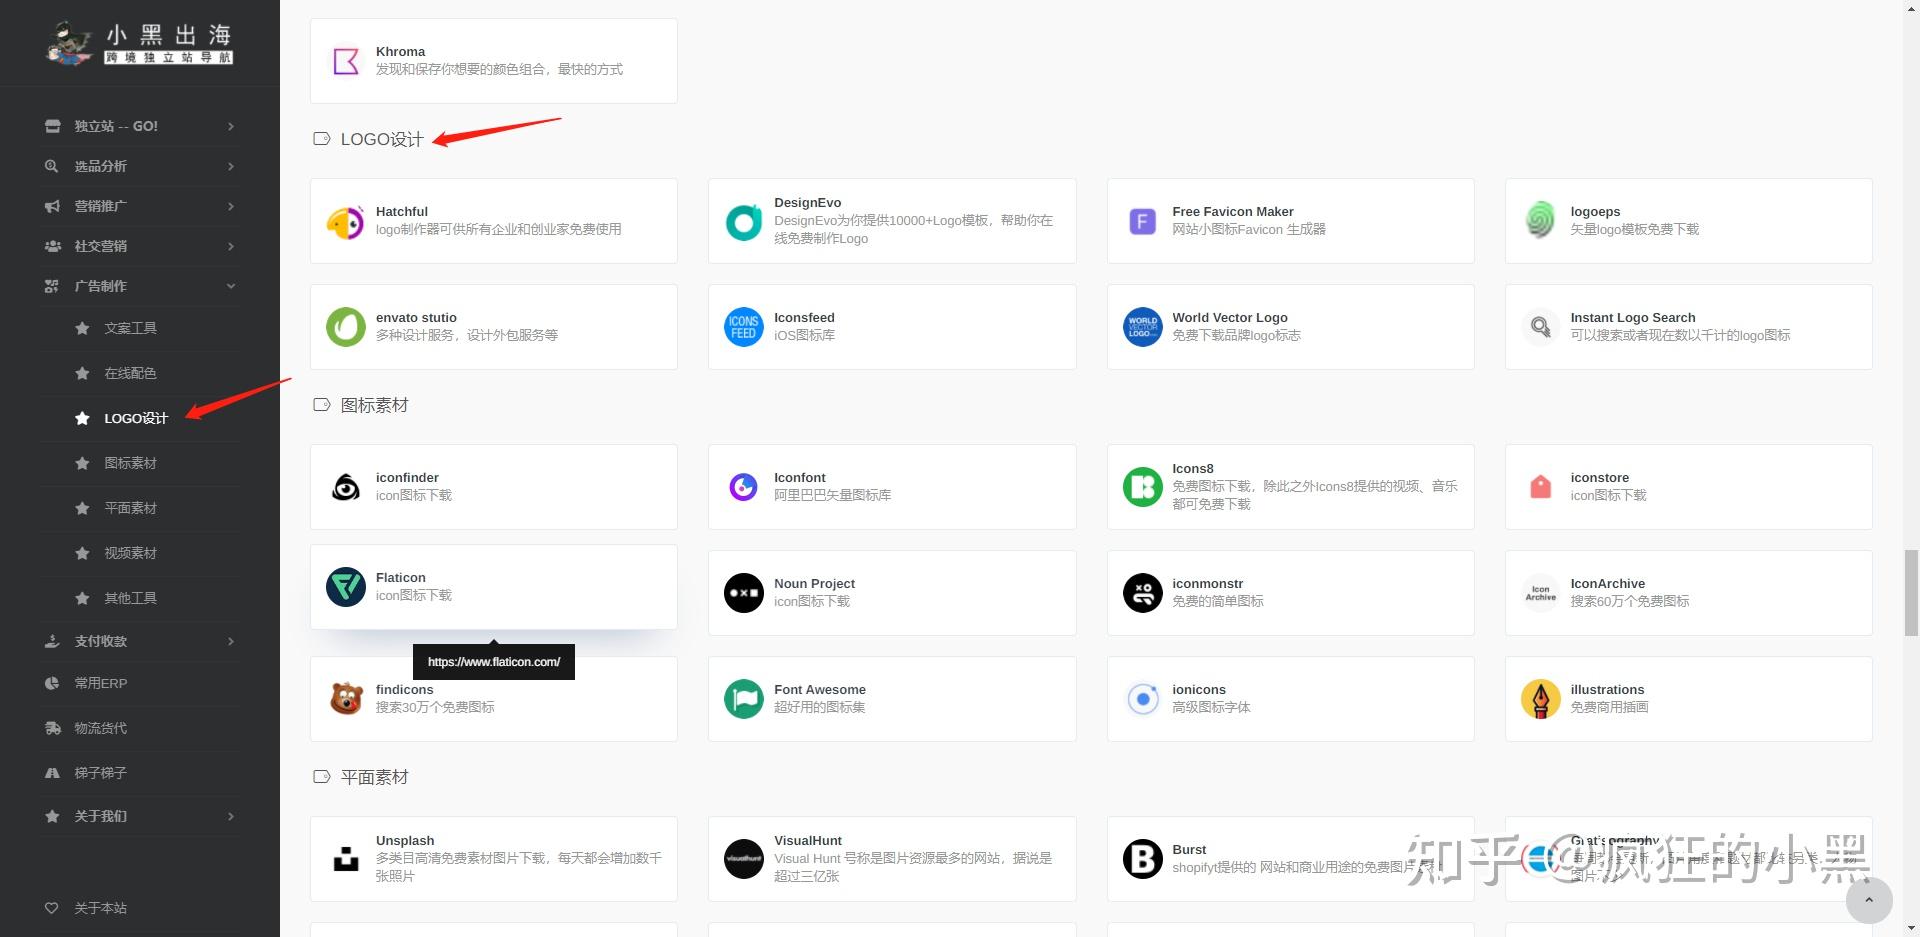The width and height of the screenshot is (1920, 937).
Task: Collapse the 广告制作 sidebar section
Action: coord(140,286)
